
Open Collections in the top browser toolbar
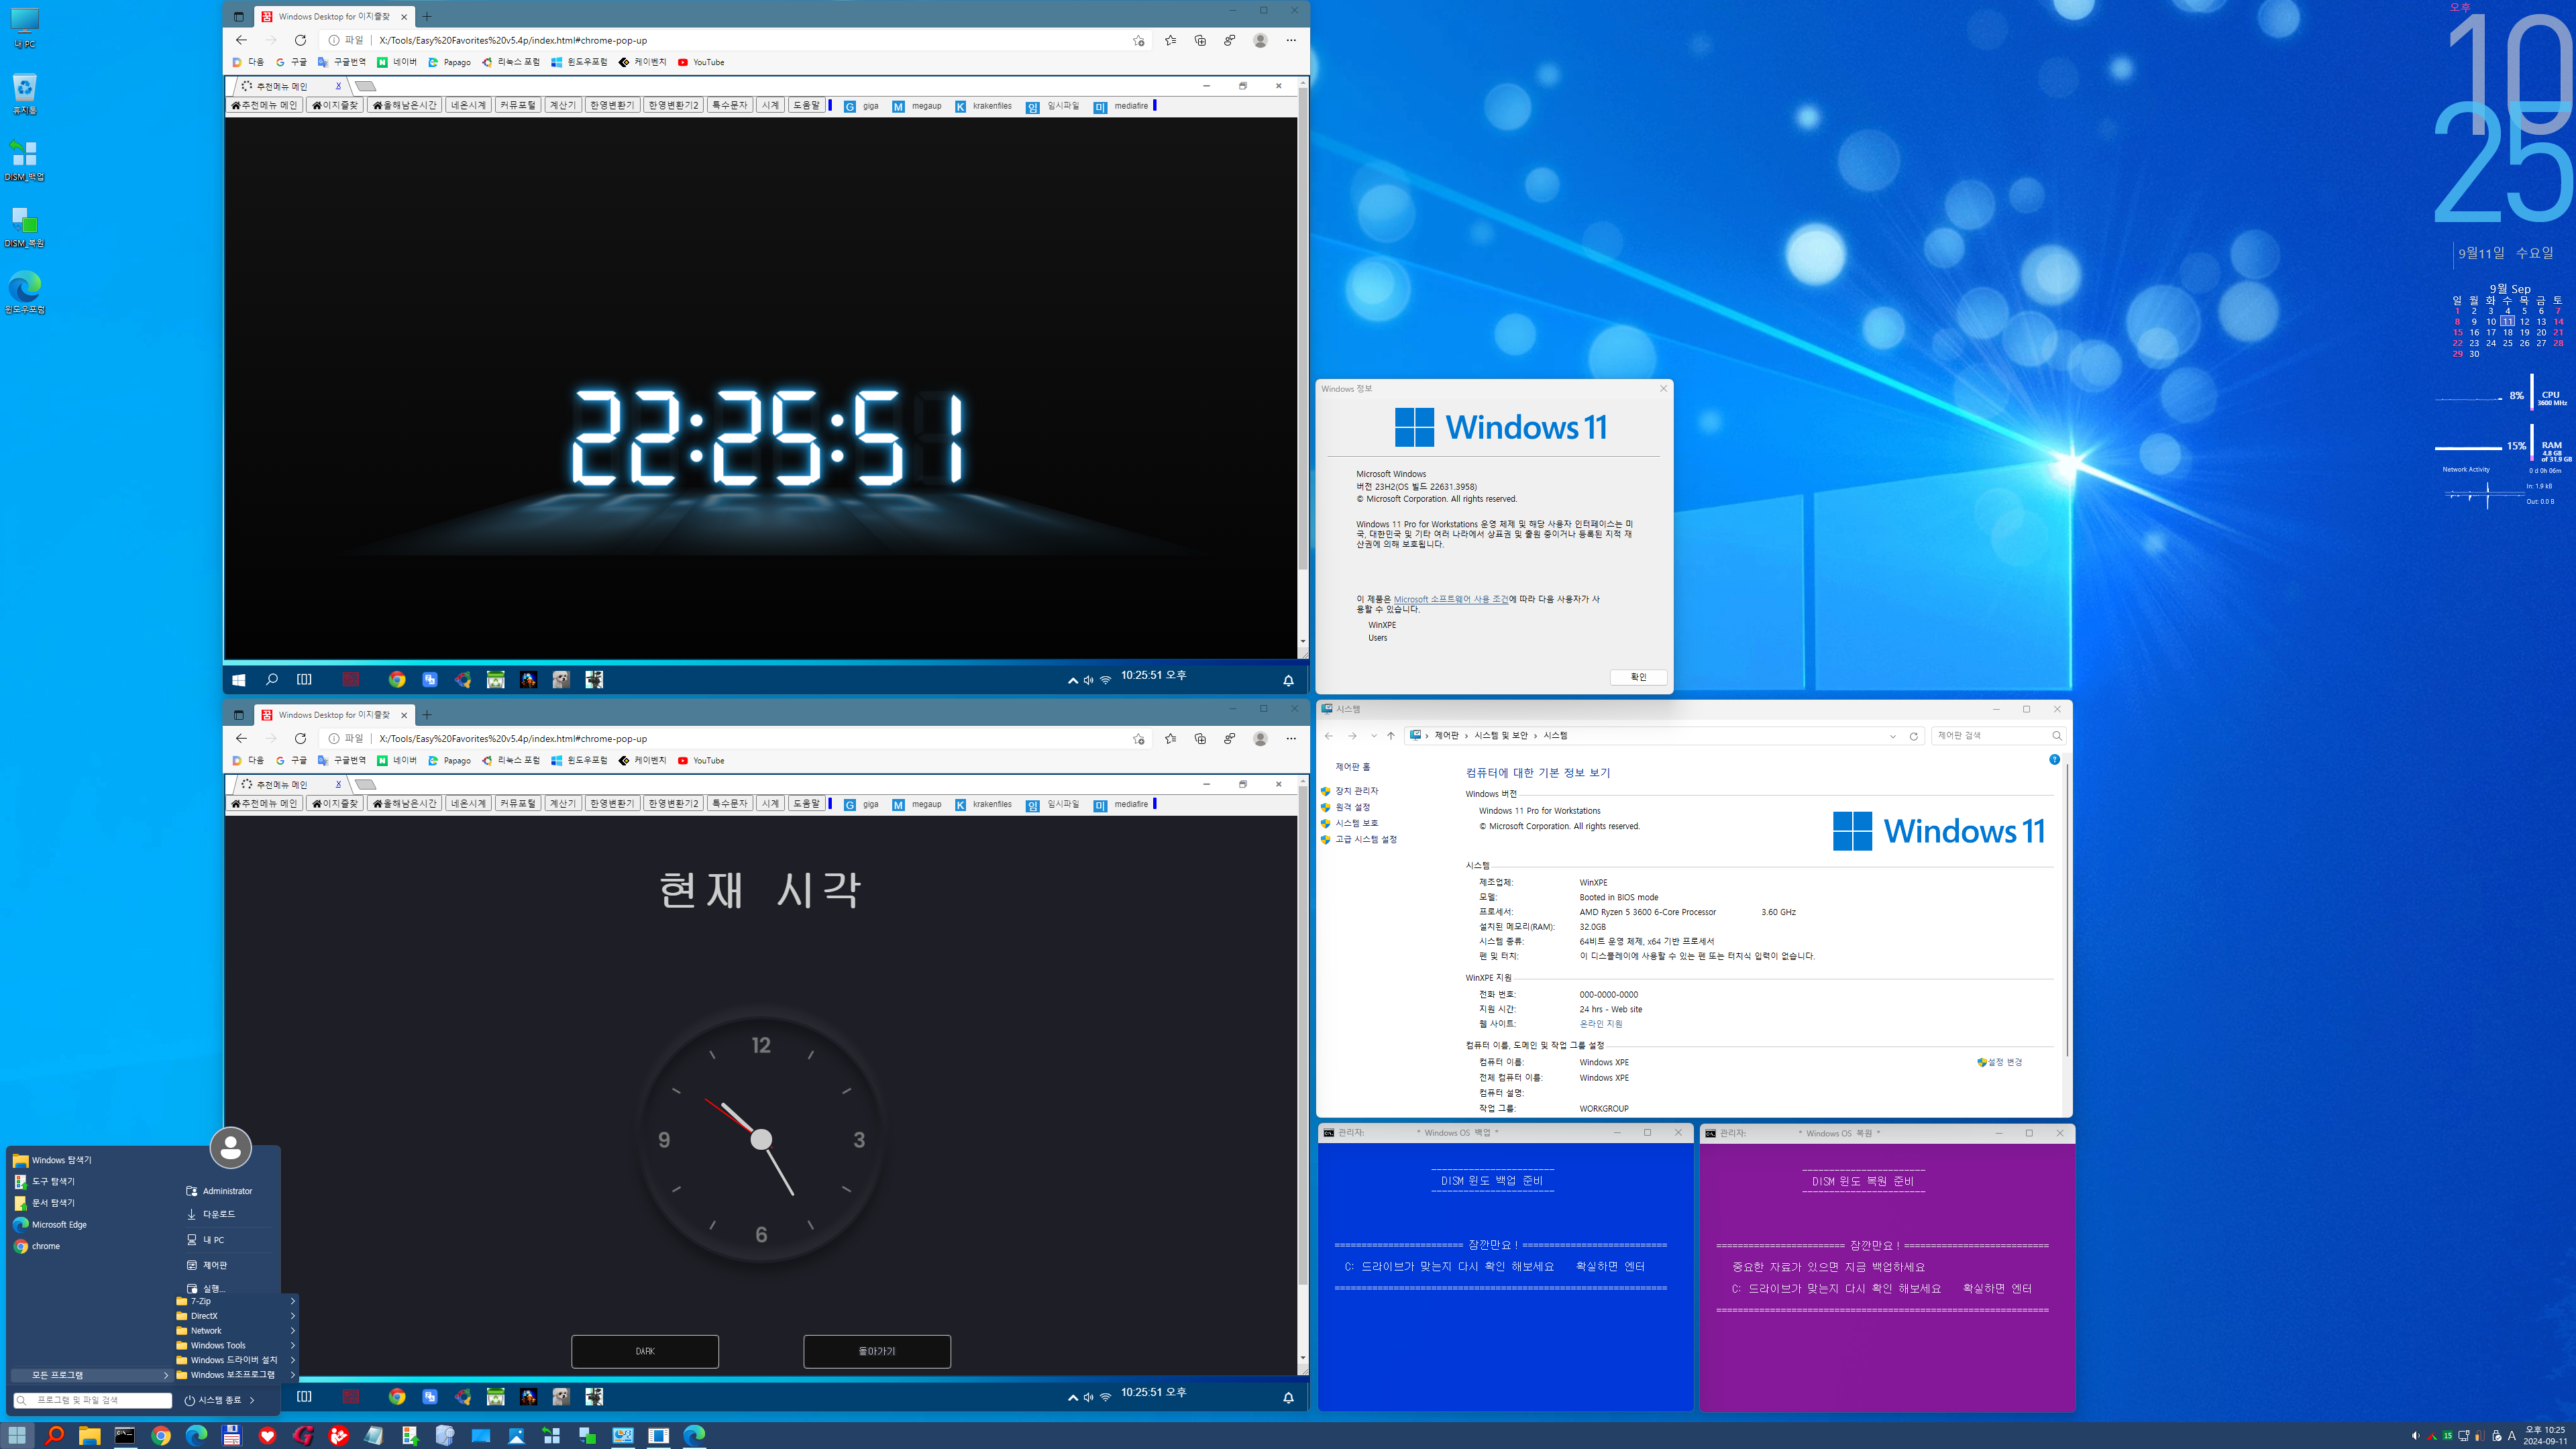point(1200,40)
